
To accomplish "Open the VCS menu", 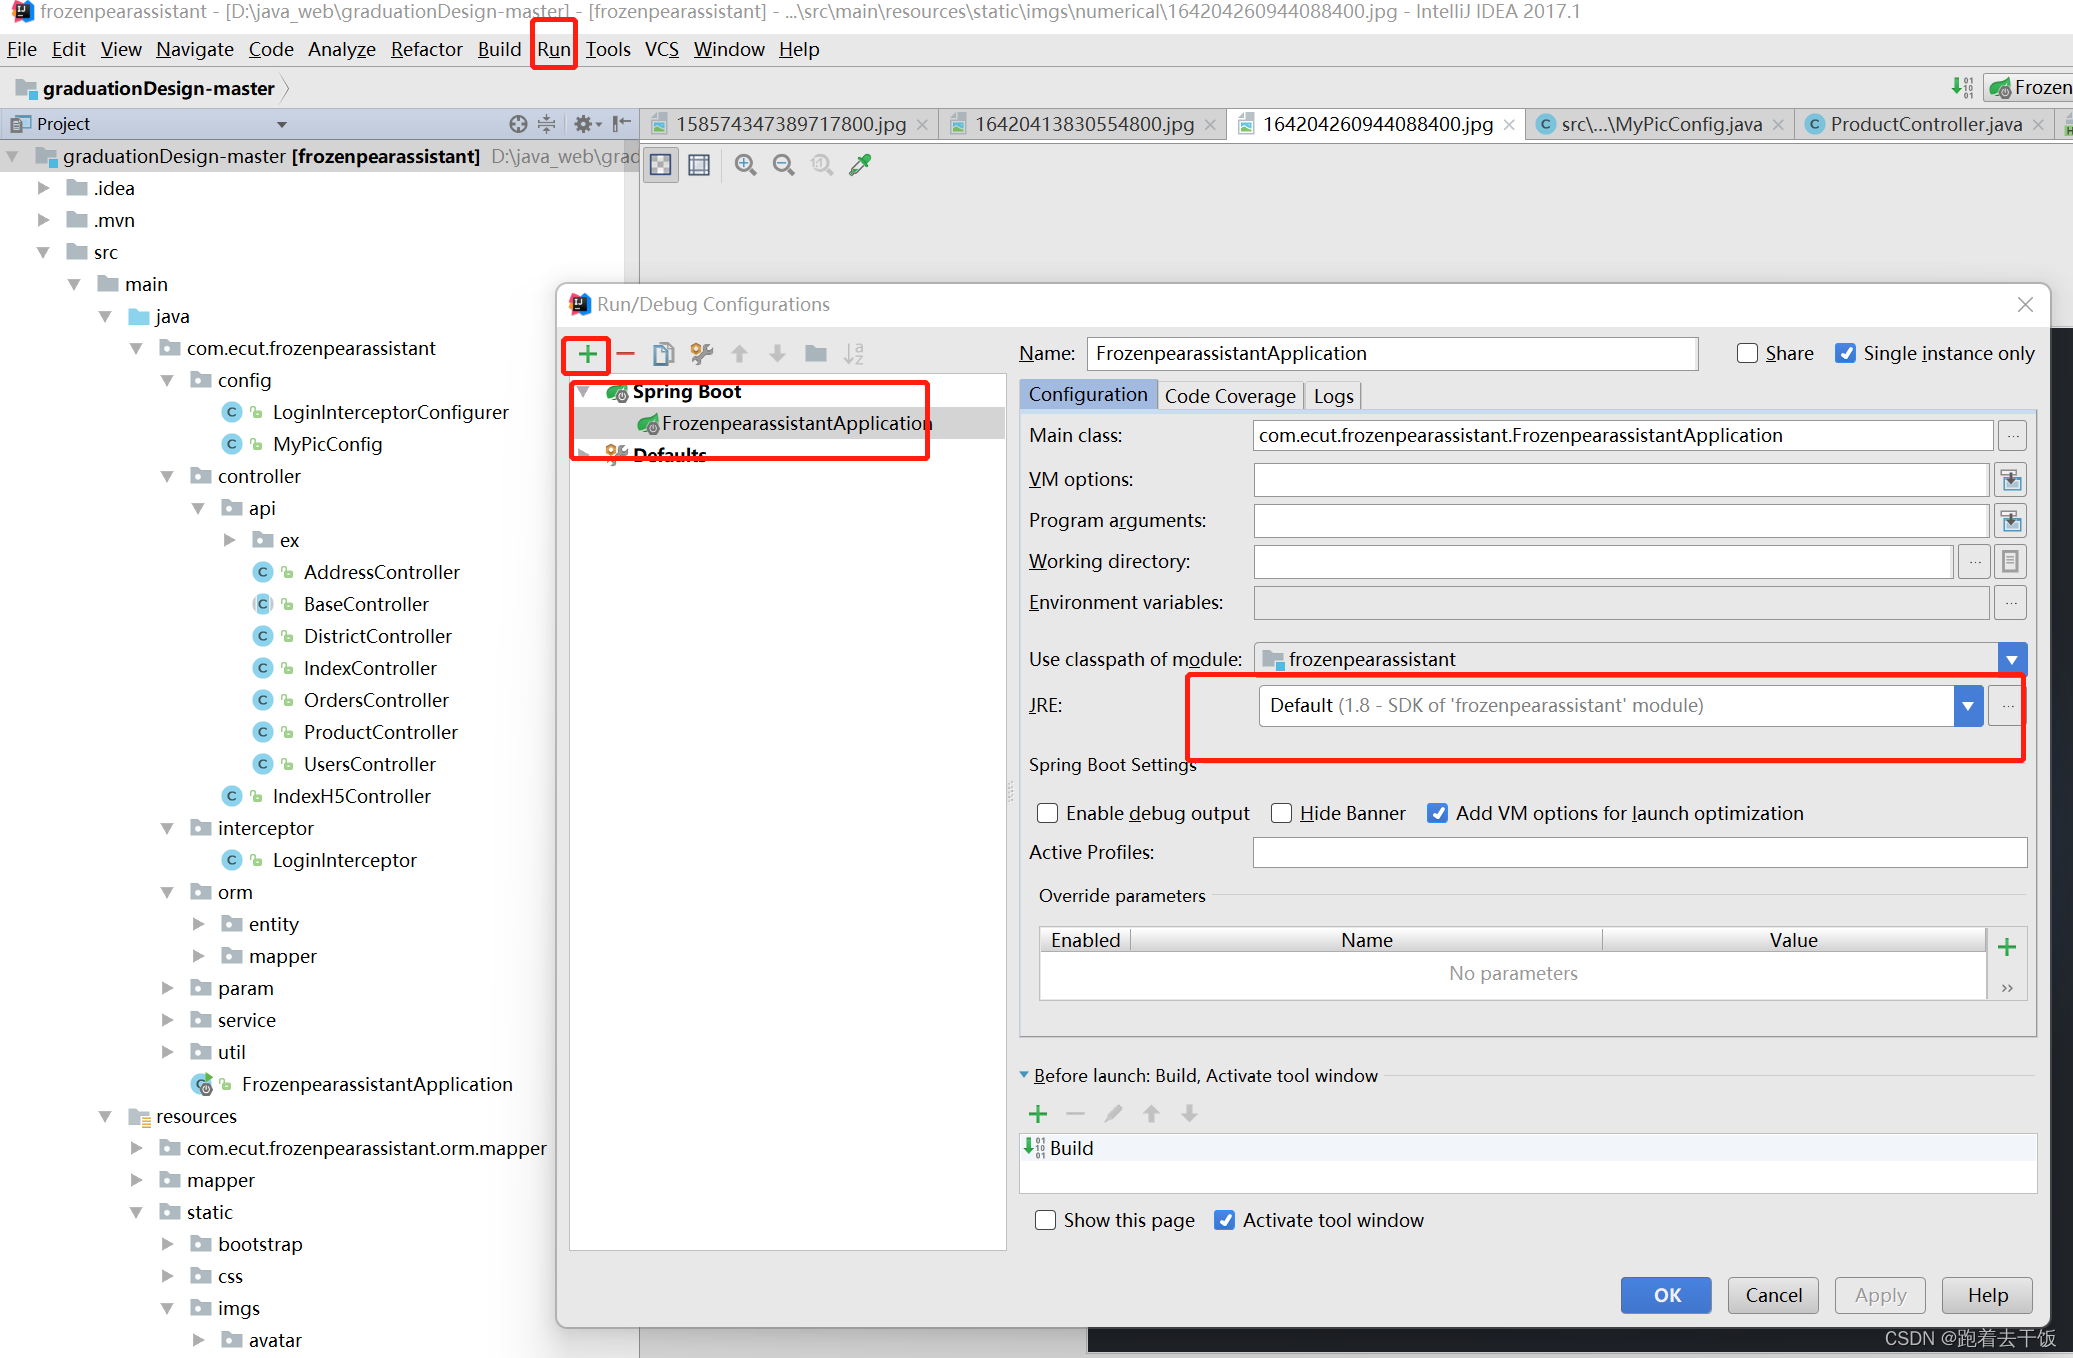I will click(661, 49).
